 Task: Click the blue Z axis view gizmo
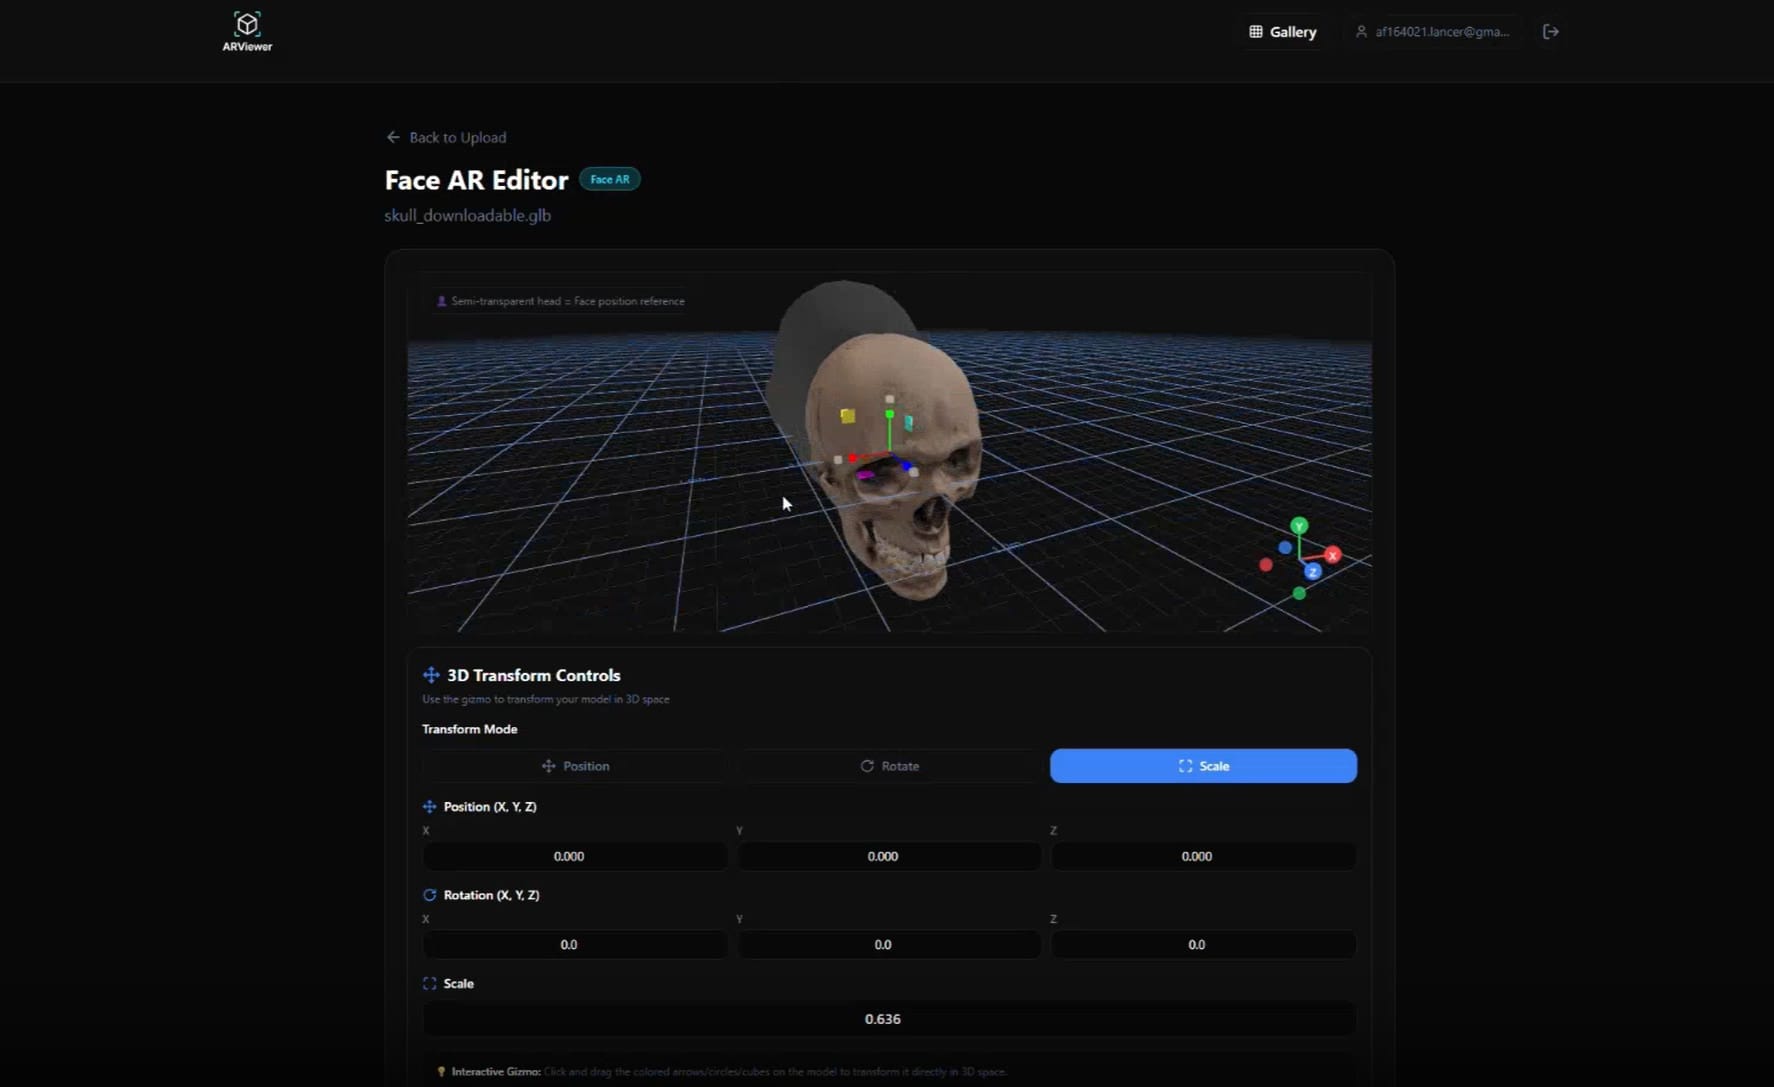[1313, 572]
